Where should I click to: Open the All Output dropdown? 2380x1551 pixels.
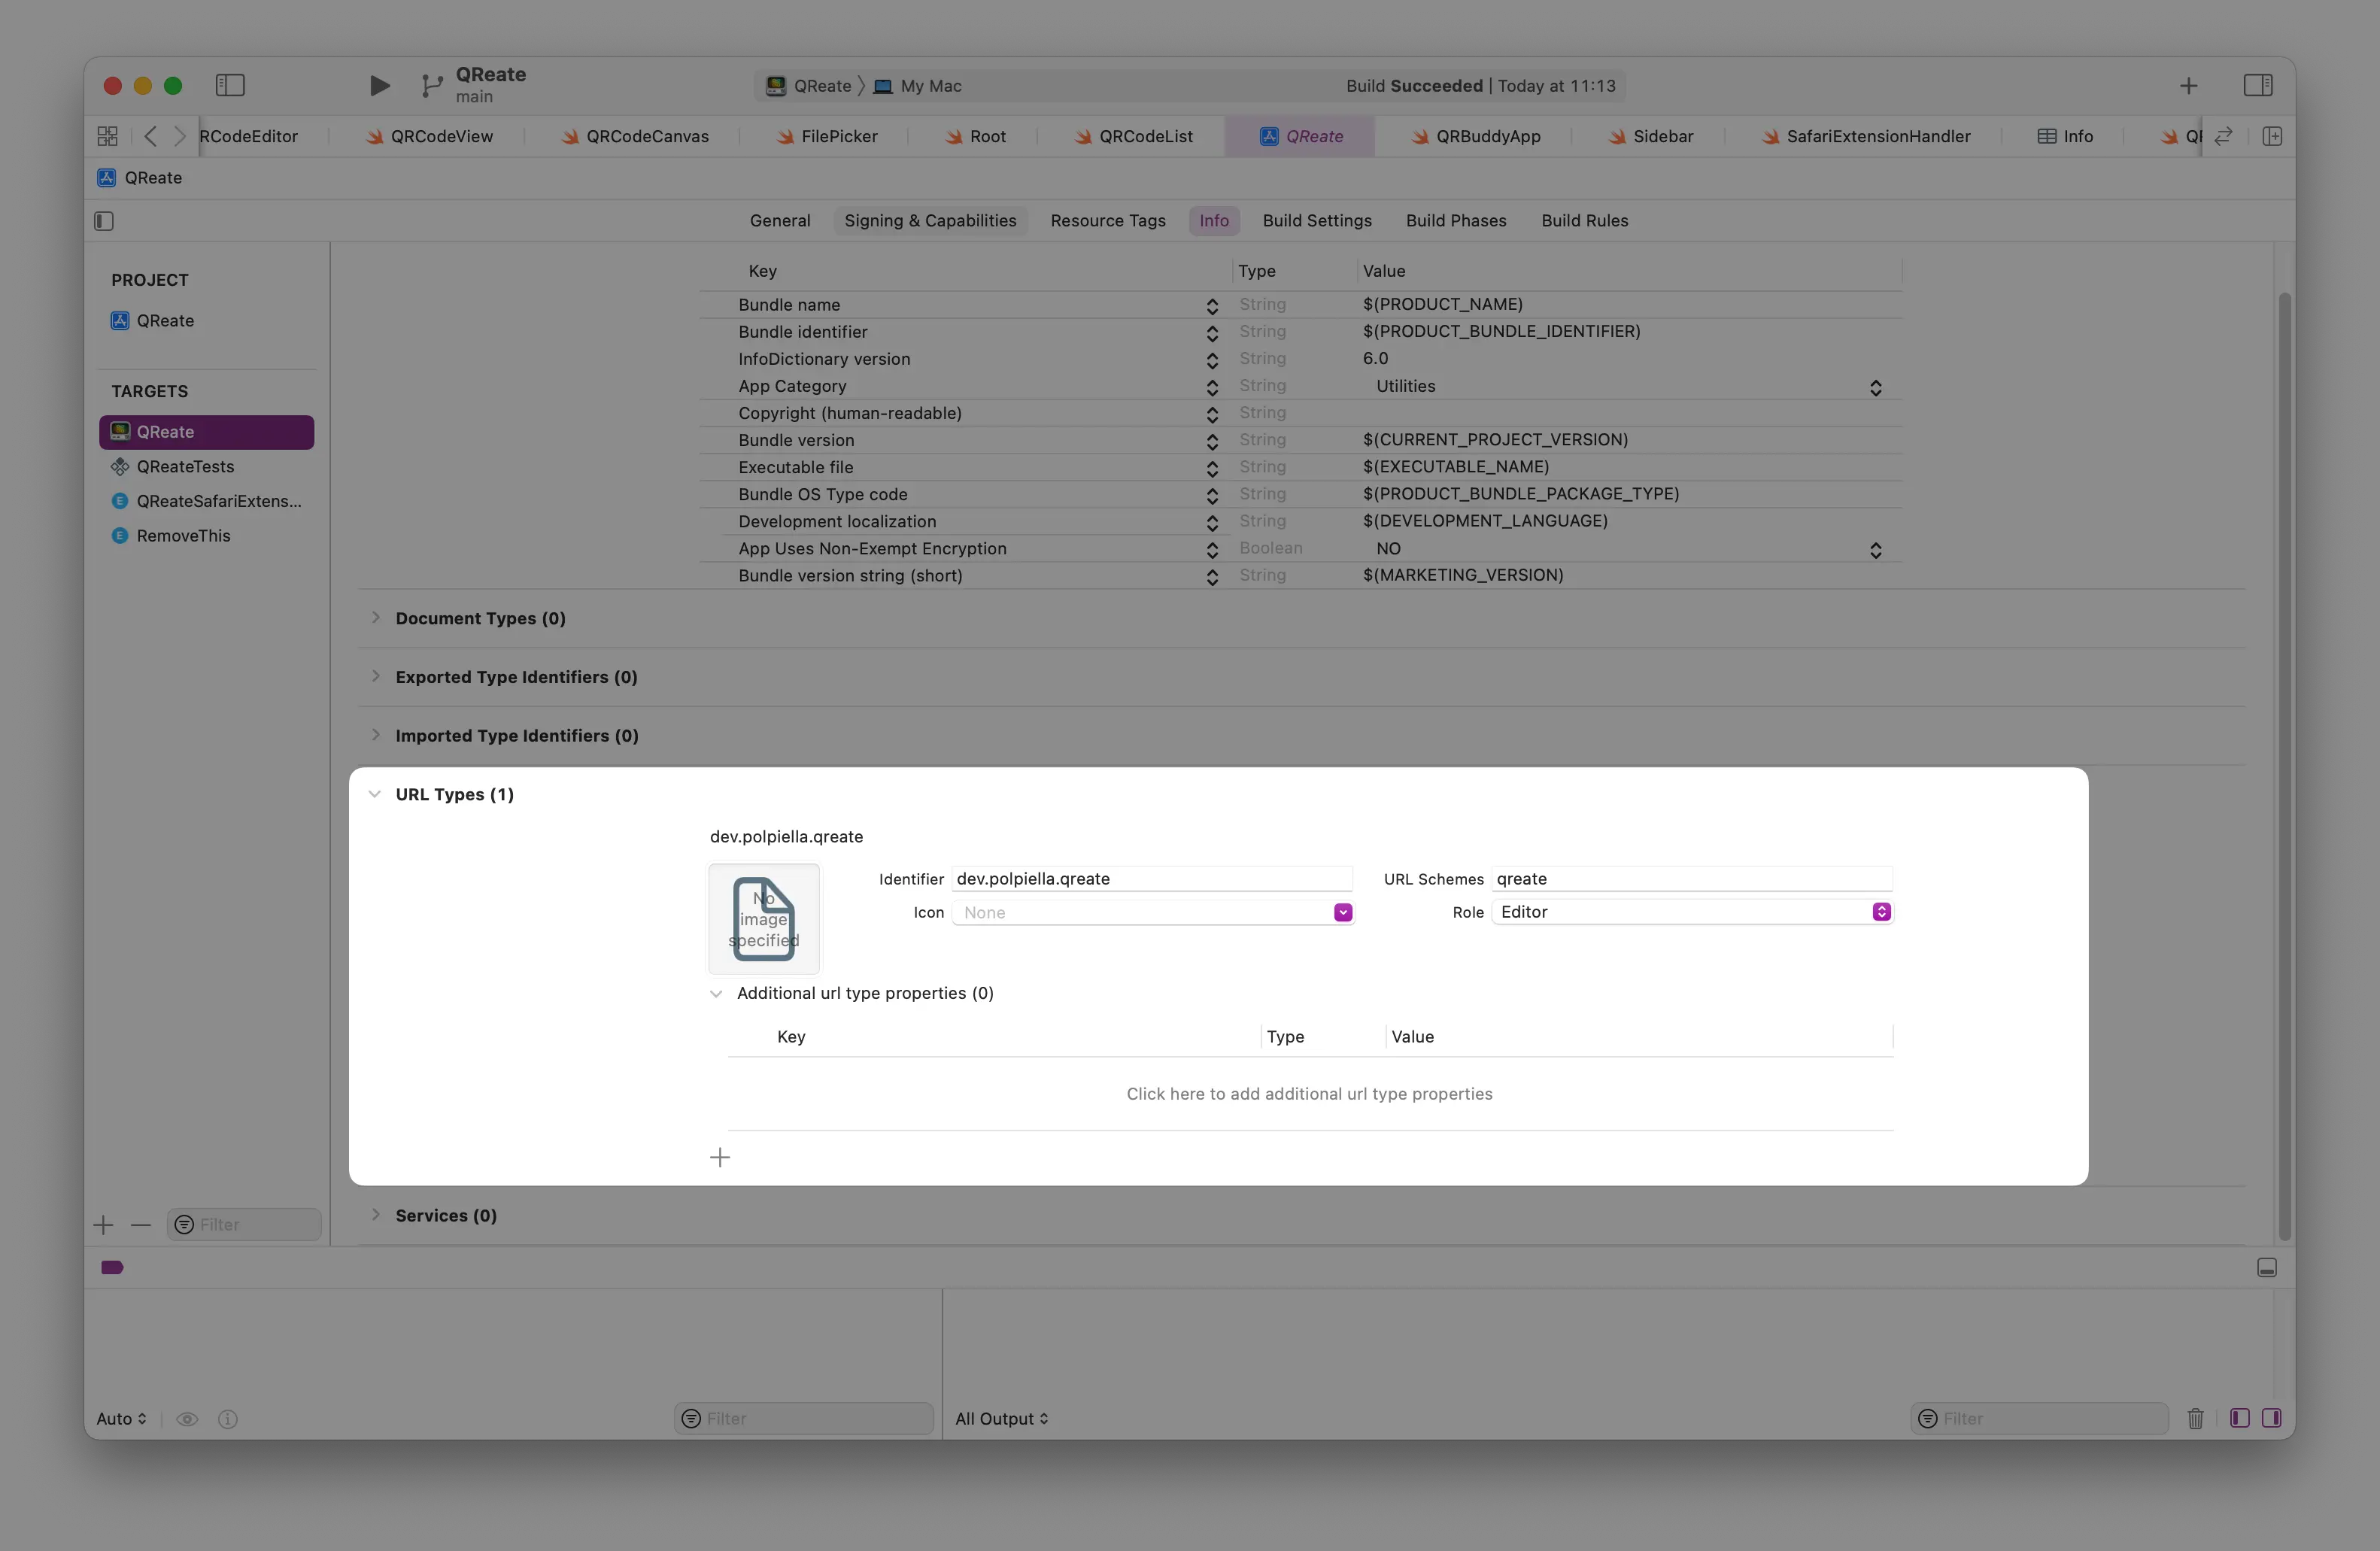(x=1002, y=1419)
